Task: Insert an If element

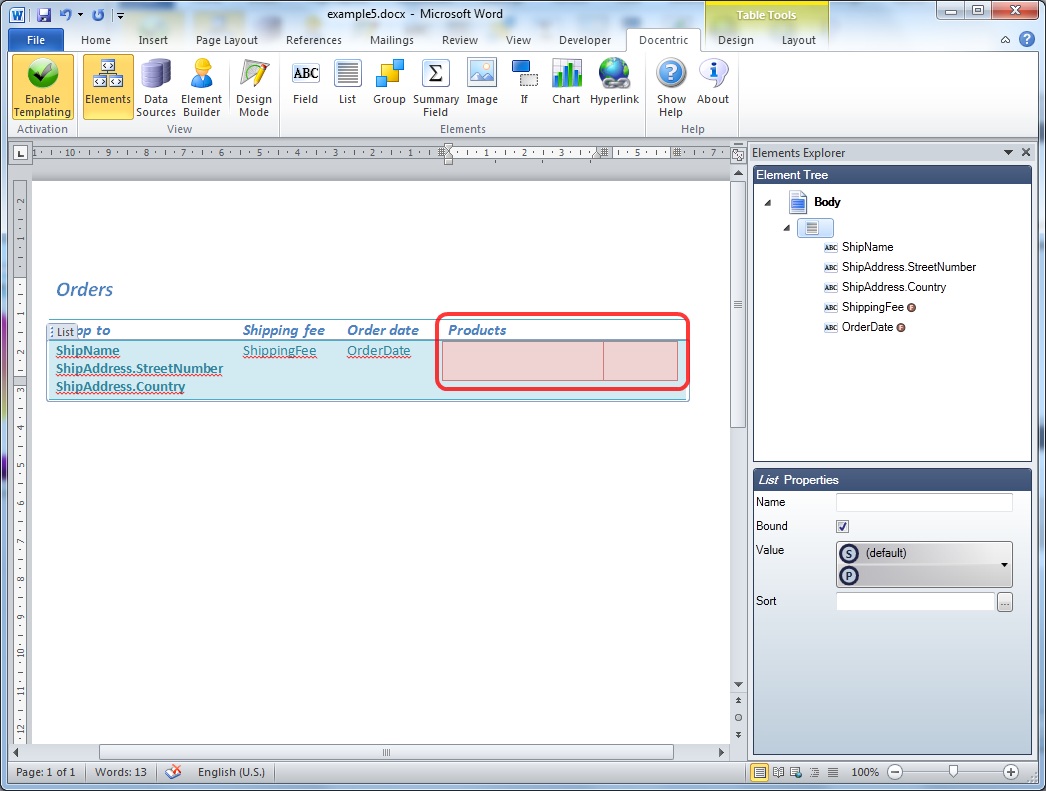Action: pos(524,87)
